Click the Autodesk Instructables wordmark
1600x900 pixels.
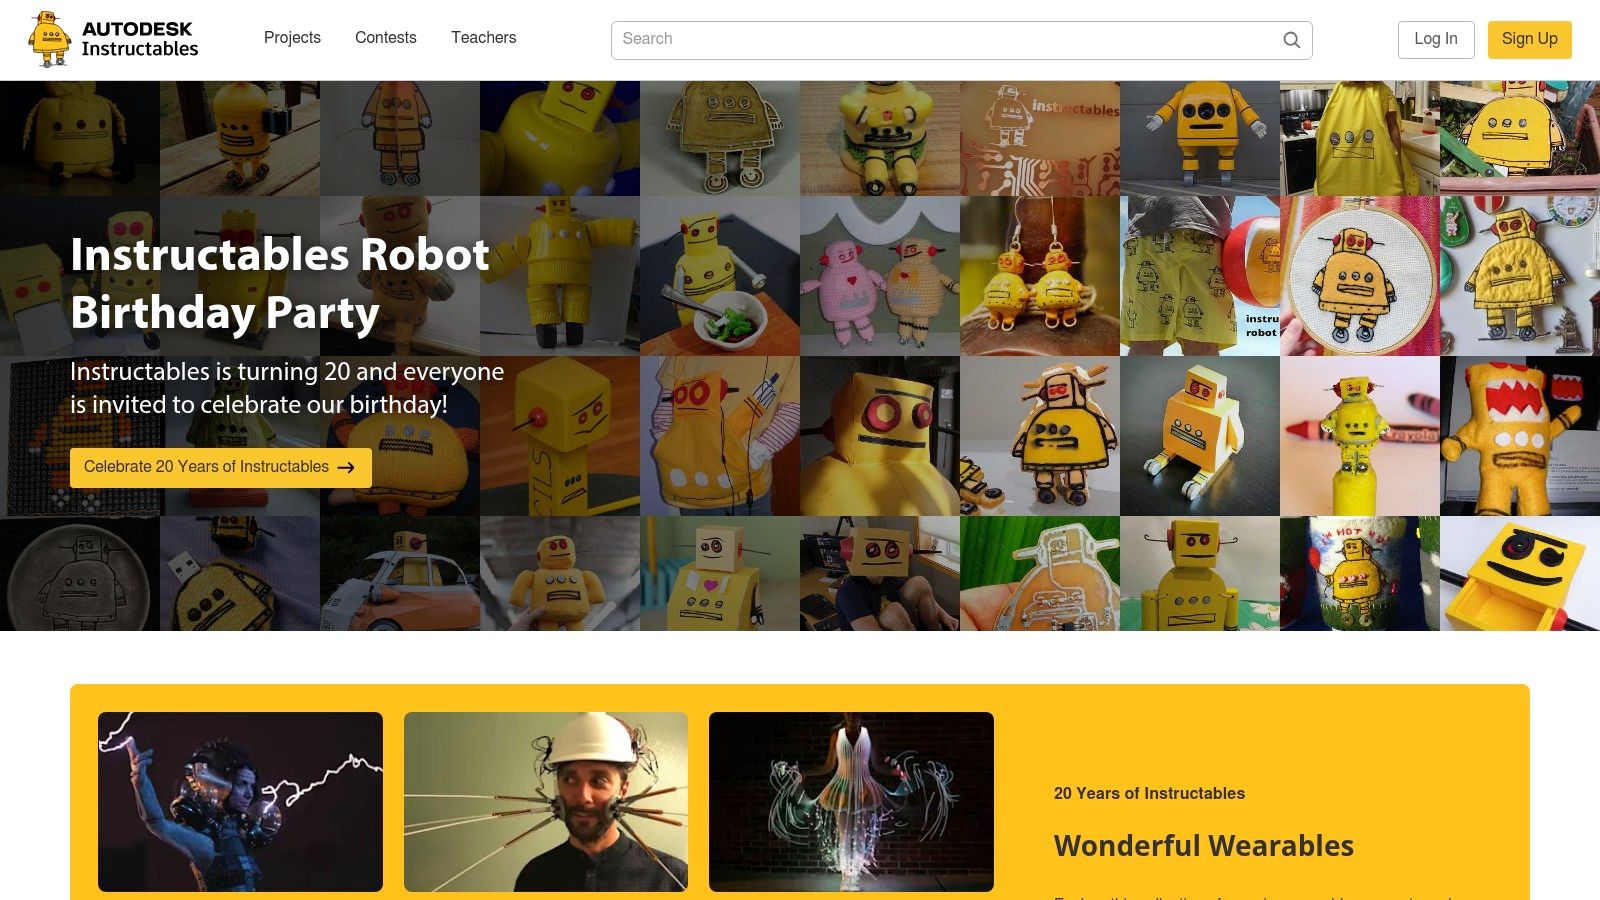click(x=139, y=39)
